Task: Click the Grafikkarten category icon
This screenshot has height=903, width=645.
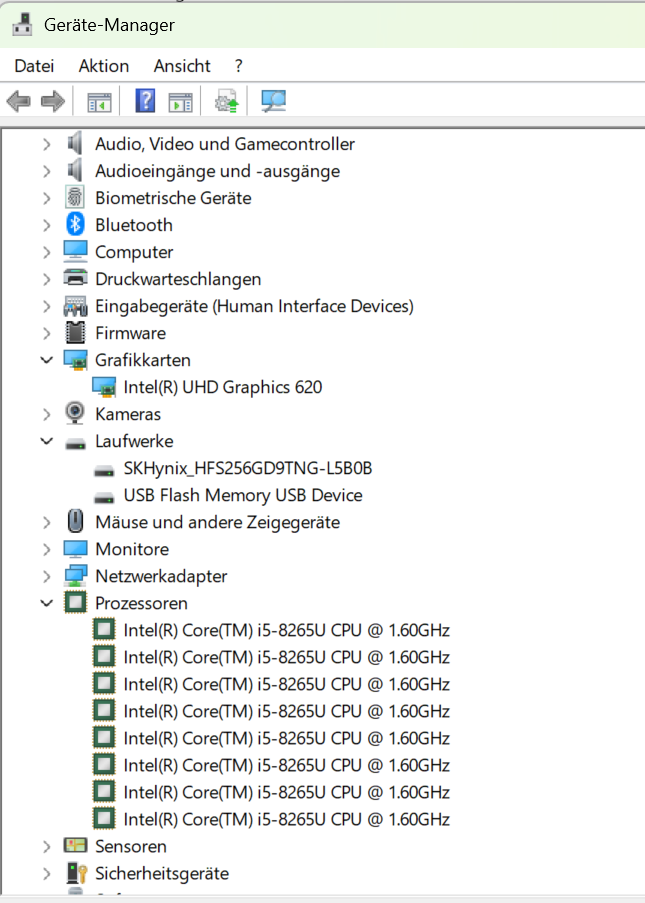Action: [x=75, y=360]
